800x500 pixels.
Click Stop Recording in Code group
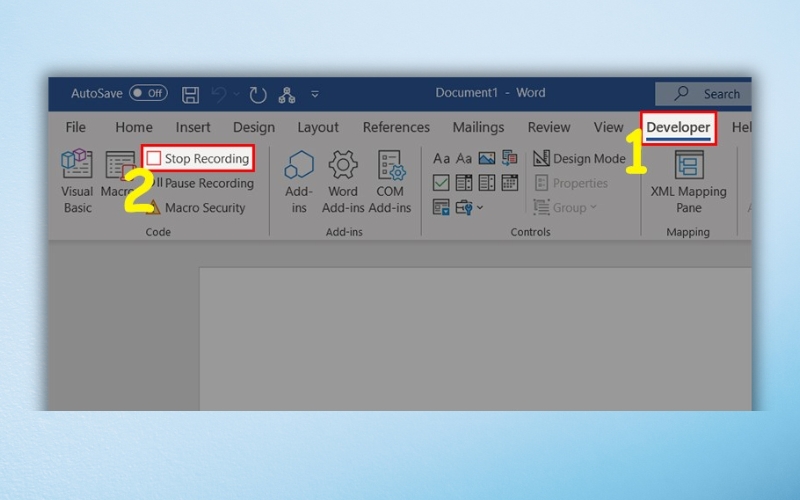pos(198,158)
